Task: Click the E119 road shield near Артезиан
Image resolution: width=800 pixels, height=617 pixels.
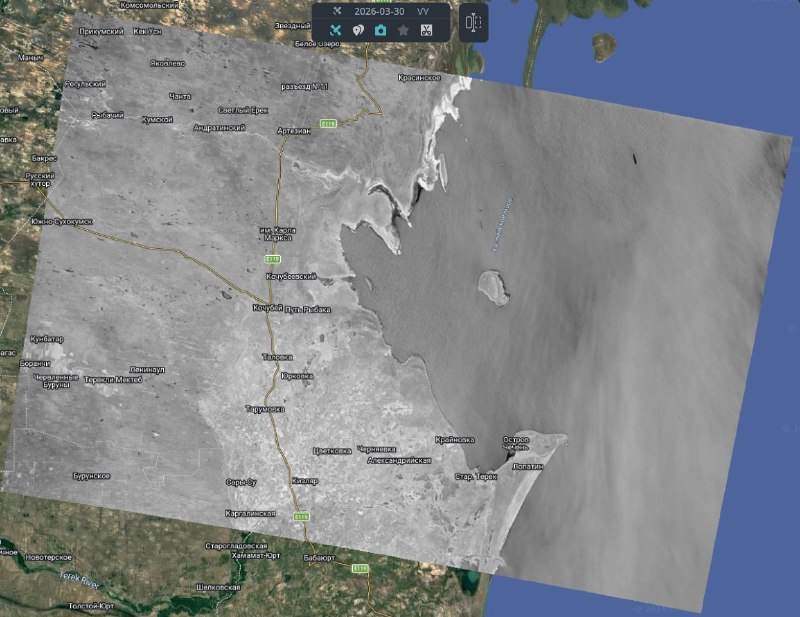Action: [328, 123]
